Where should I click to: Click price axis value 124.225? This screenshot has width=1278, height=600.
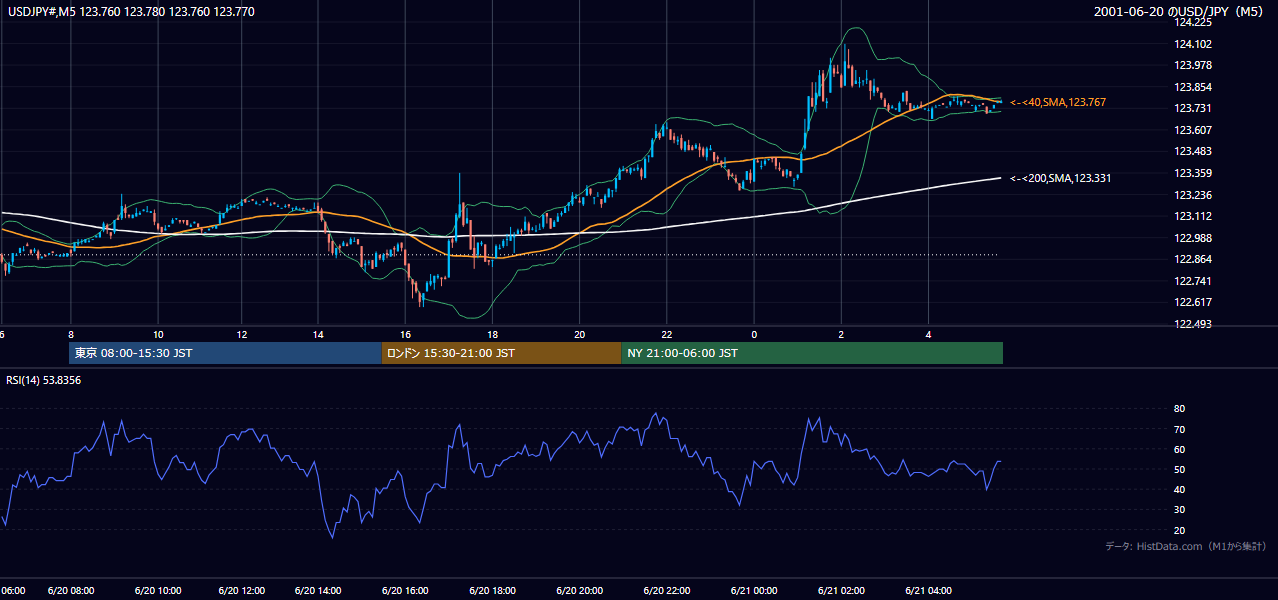click(1193, 22)
